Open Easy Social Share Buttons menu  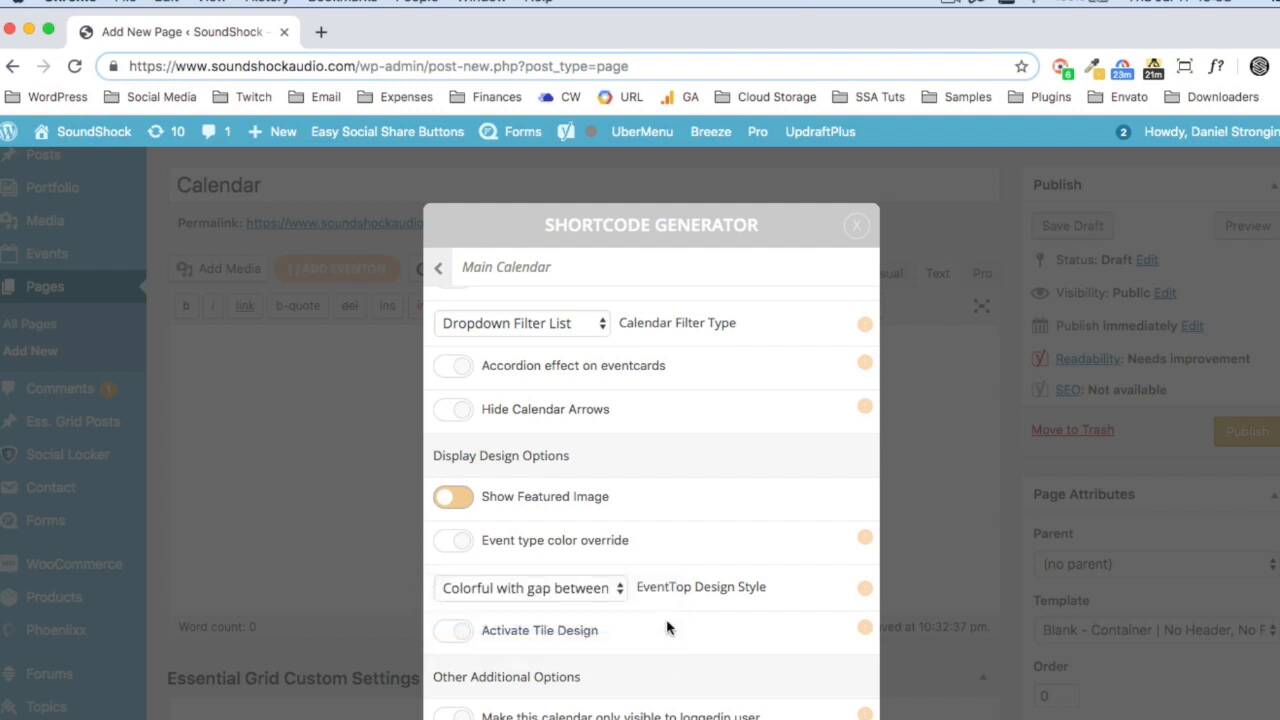387,132
